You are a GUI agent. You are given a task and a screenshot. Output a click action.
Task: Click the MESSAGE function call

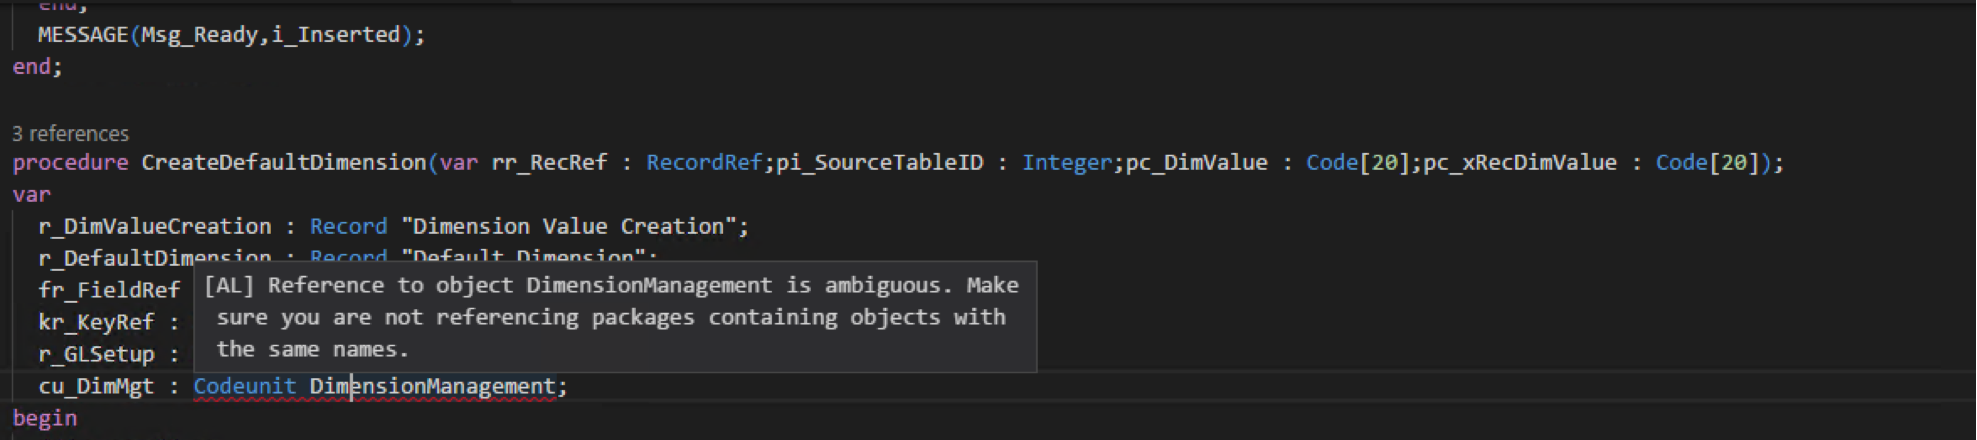83,35
